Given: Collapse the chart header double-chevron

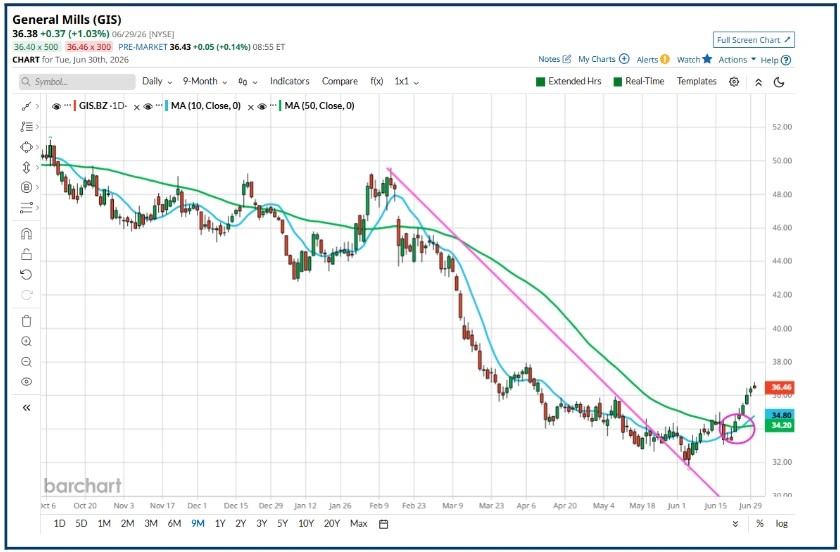Looking at the screenshot, I should click(758, 82).
